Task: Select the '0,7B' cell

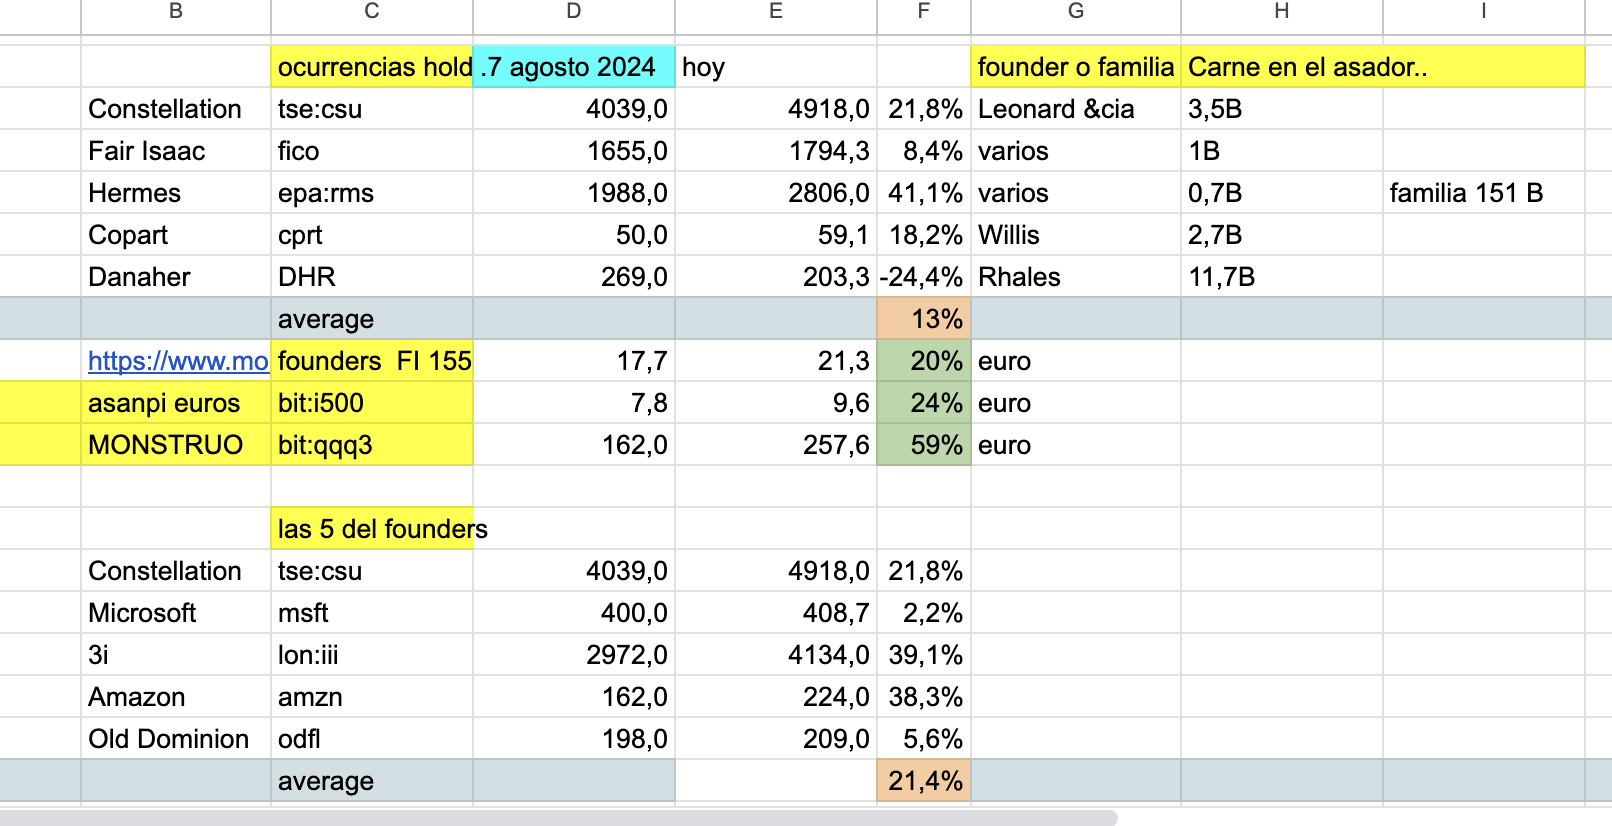Action: click(x=1282, y=193)
